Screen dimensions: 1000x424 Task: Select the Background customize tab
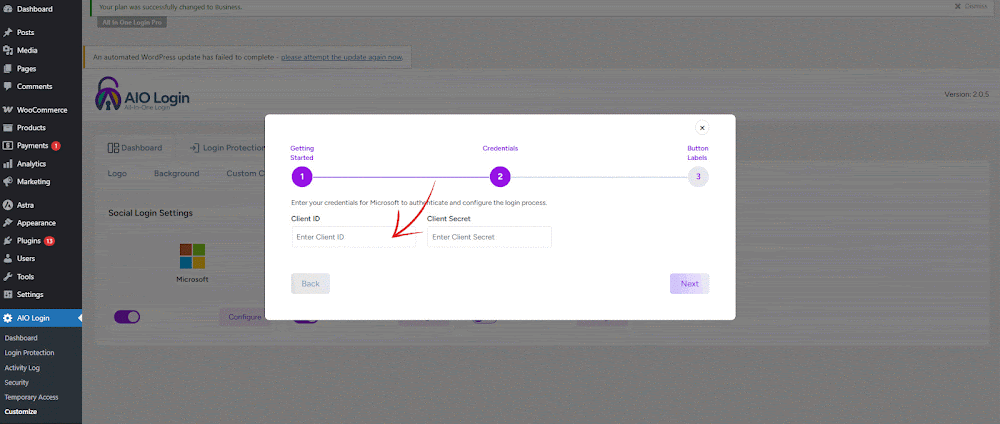(x=176, y=173)
